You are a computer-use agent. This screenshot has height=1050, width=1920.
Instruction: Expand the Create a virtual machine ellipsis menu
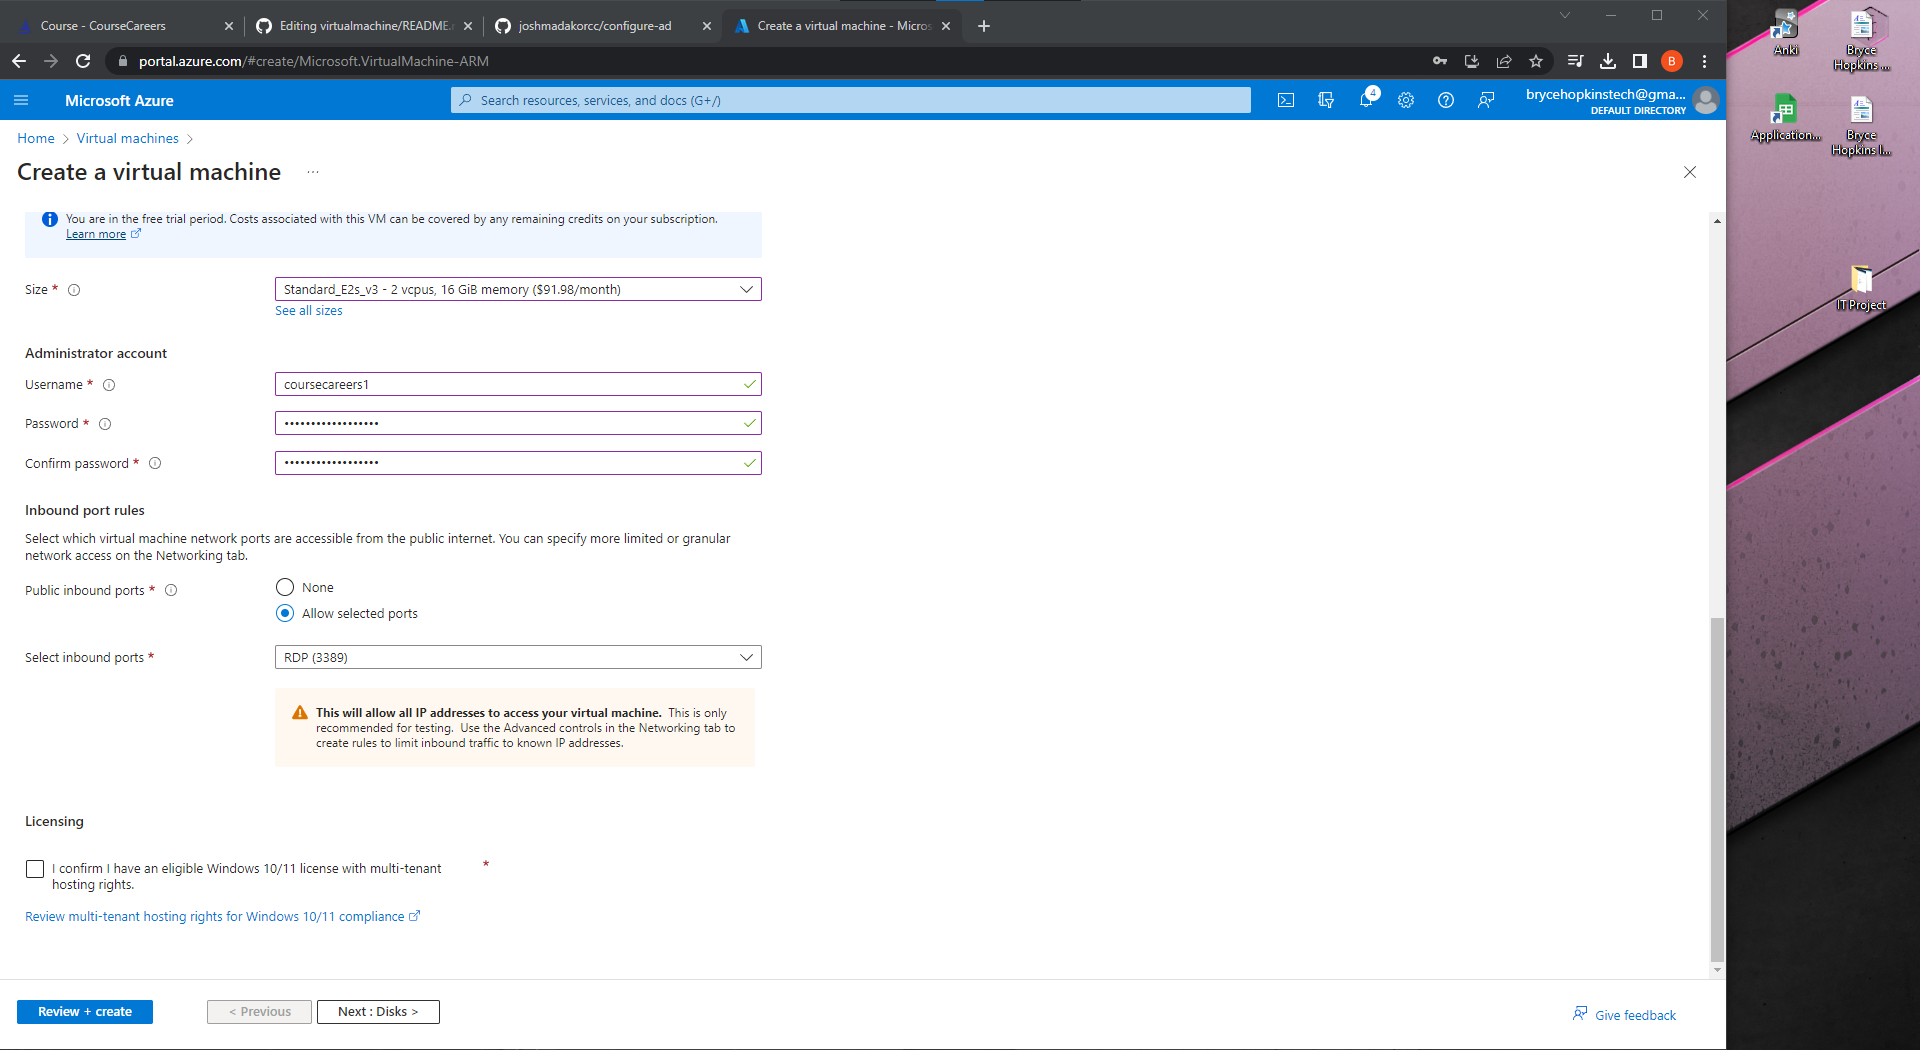pyautogui.click(x=311, y=172)
